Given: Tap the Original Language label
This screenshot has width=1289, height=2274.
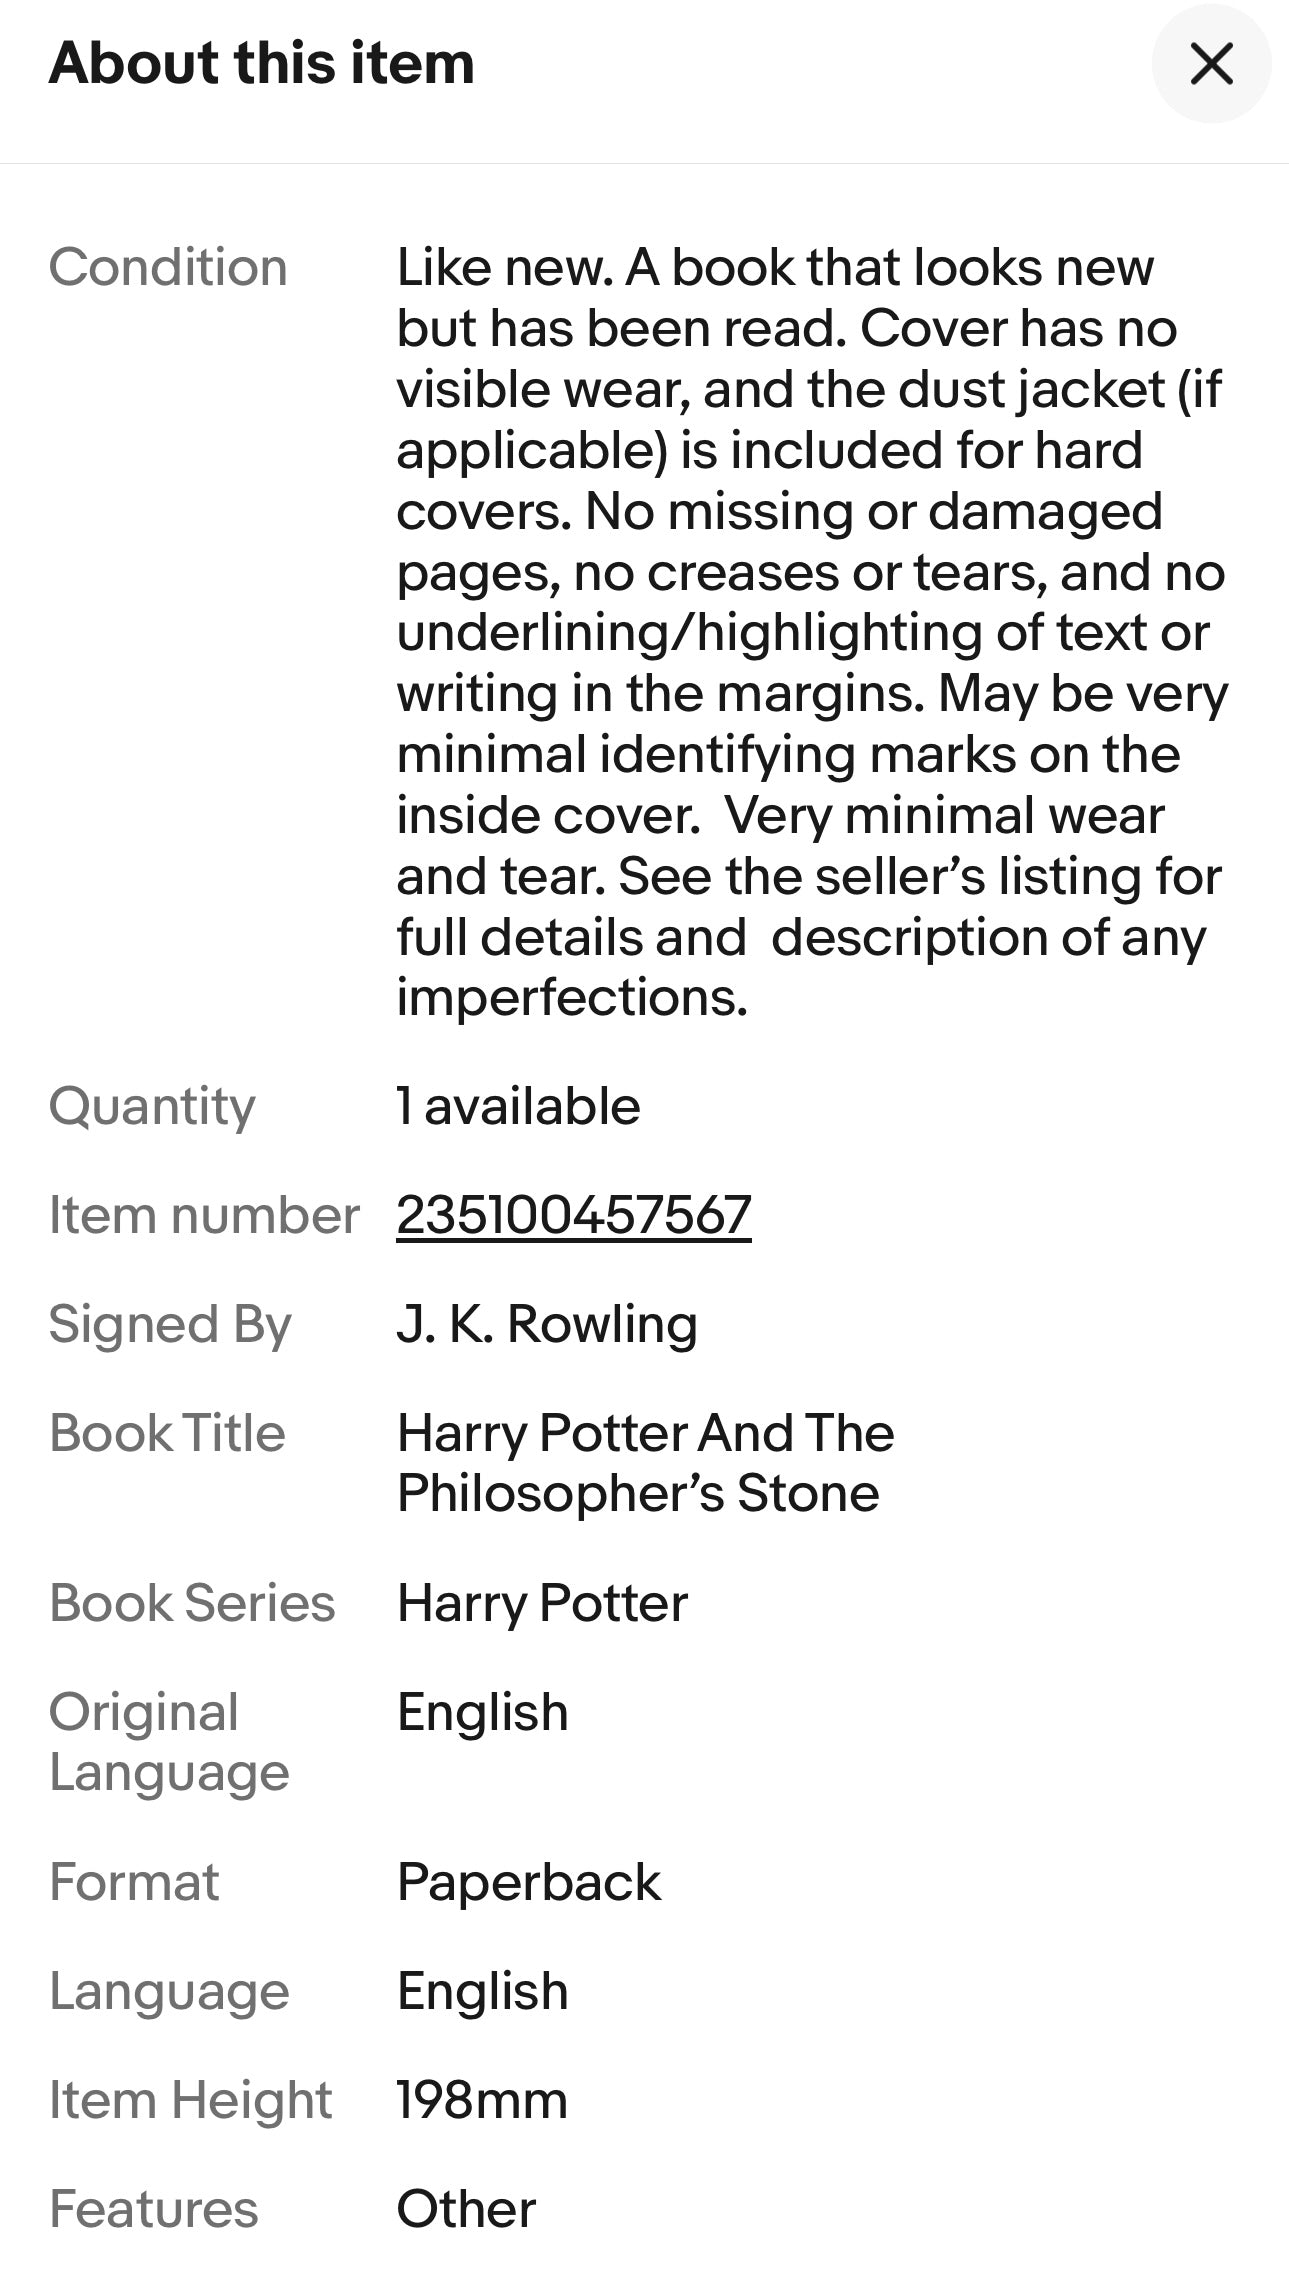Looking at the screenshot, I should click(168, 1742).
